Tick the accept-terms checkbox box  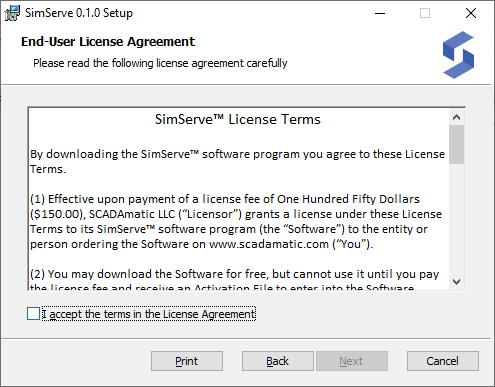33,314
